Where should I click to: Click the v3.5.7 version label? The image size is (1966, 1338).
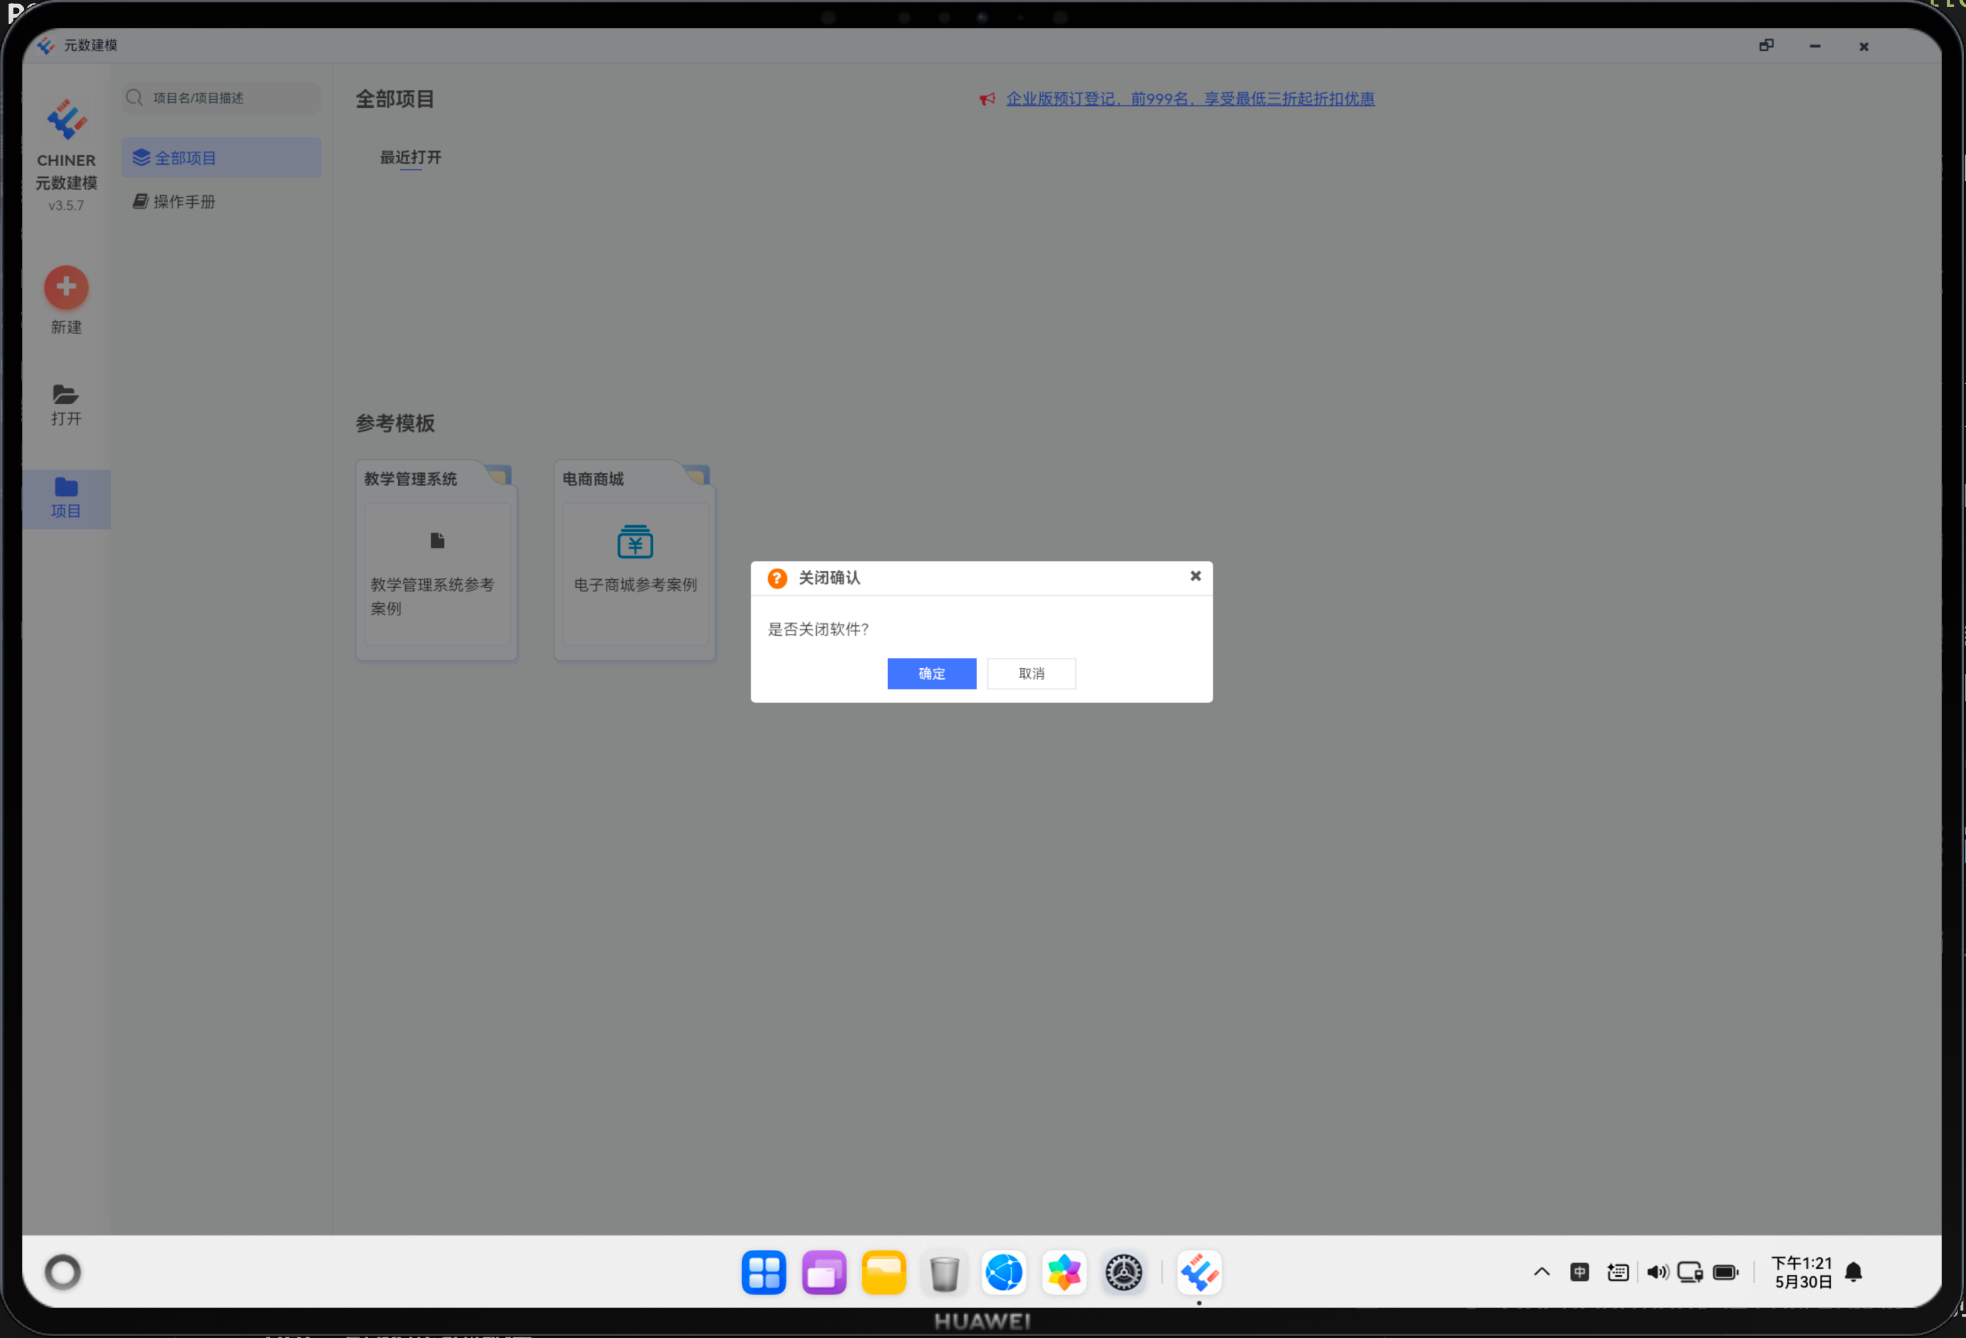point(66,206)
